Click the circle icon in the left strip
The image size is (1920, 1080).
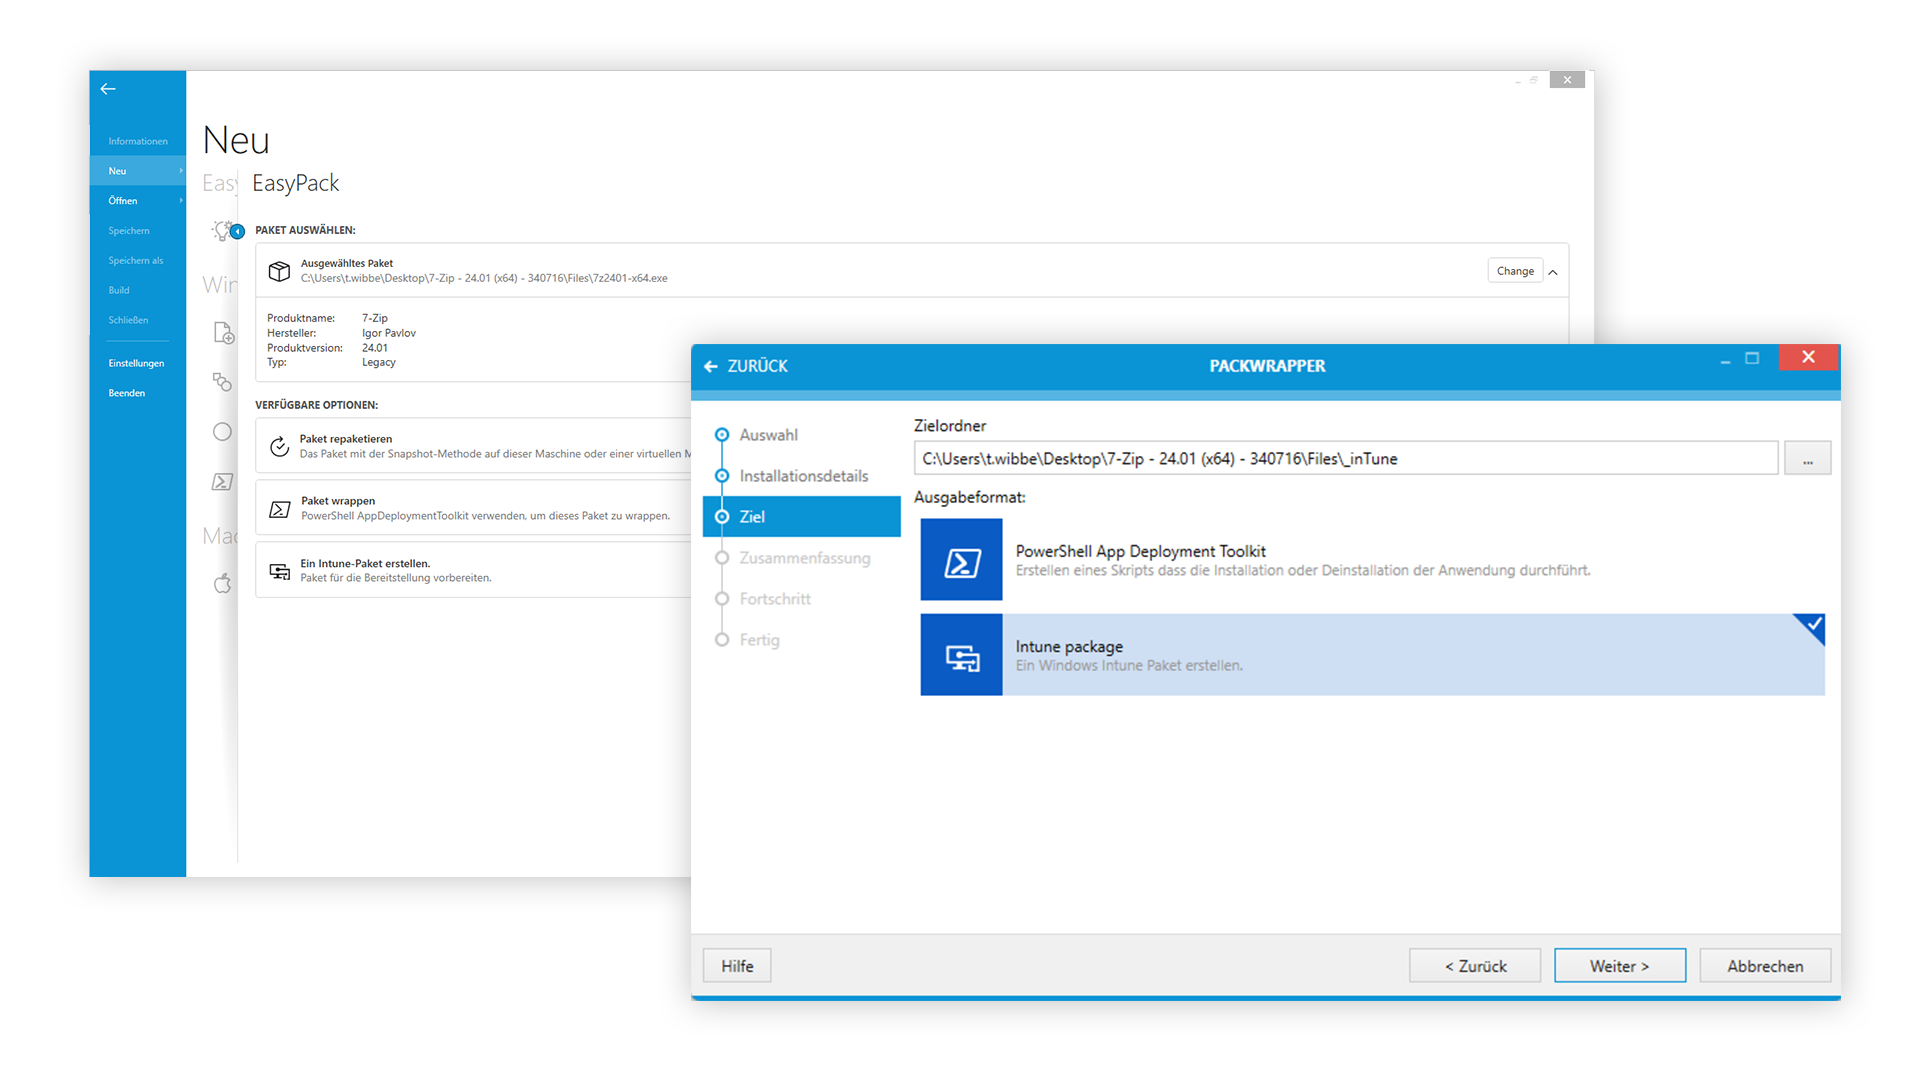[222, 431]
